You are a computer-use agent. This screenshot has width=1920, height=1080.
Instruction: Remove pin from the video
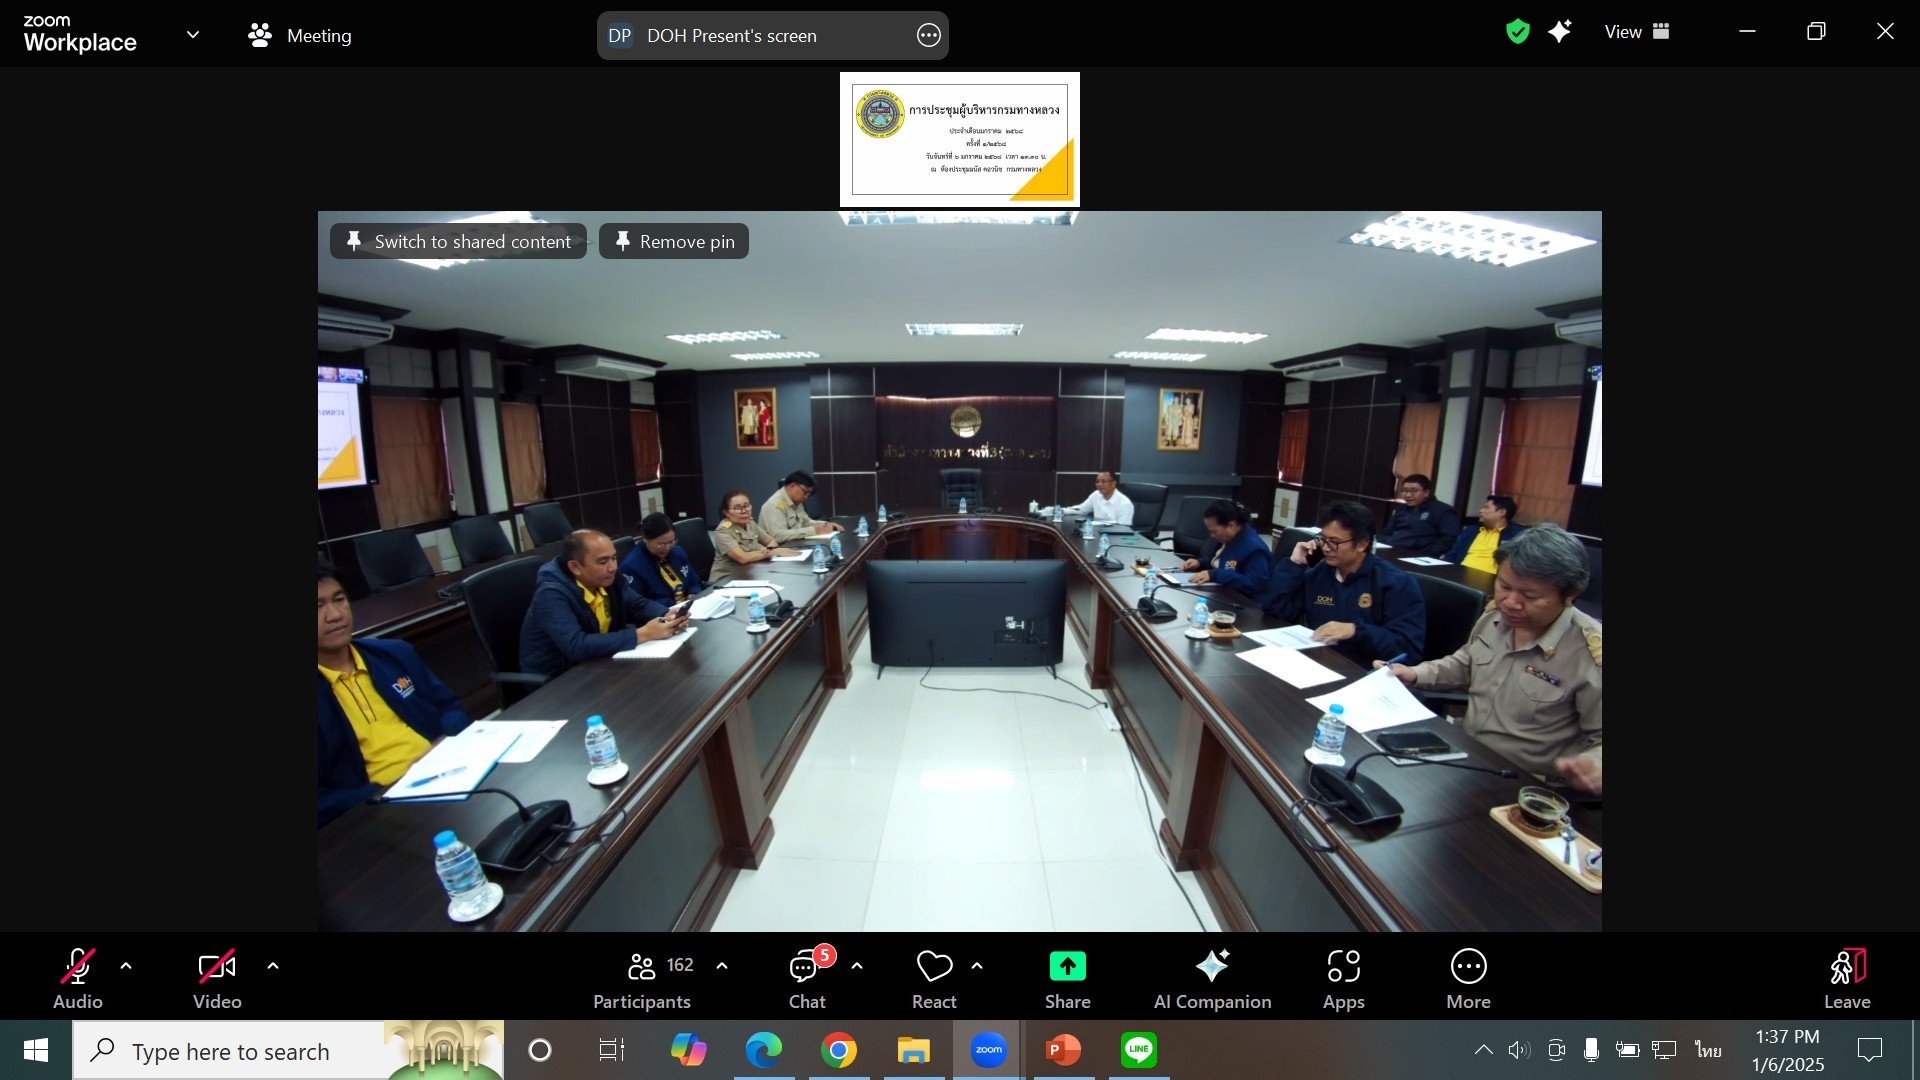[x=674, y=241]
